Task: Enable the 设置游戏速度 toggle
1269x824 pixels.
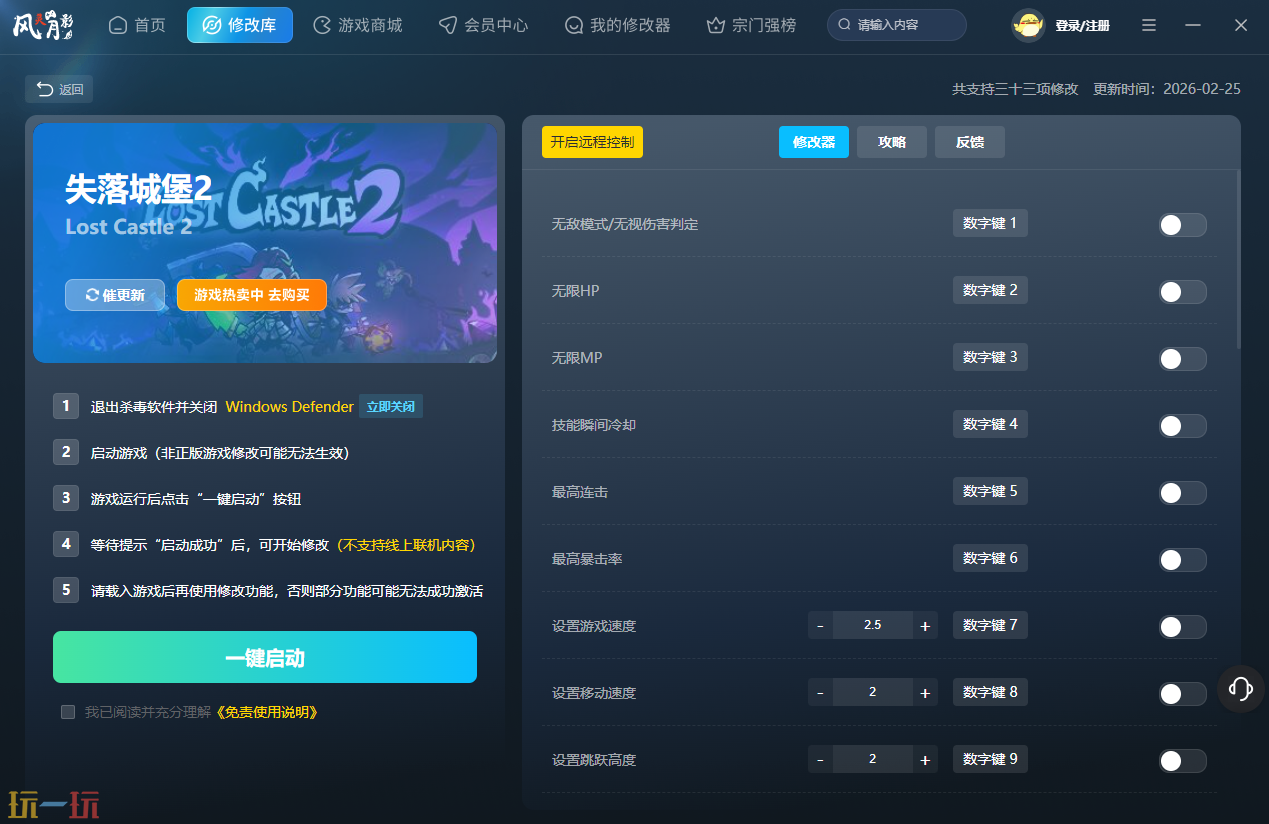Action: [x=1182, y=627]
